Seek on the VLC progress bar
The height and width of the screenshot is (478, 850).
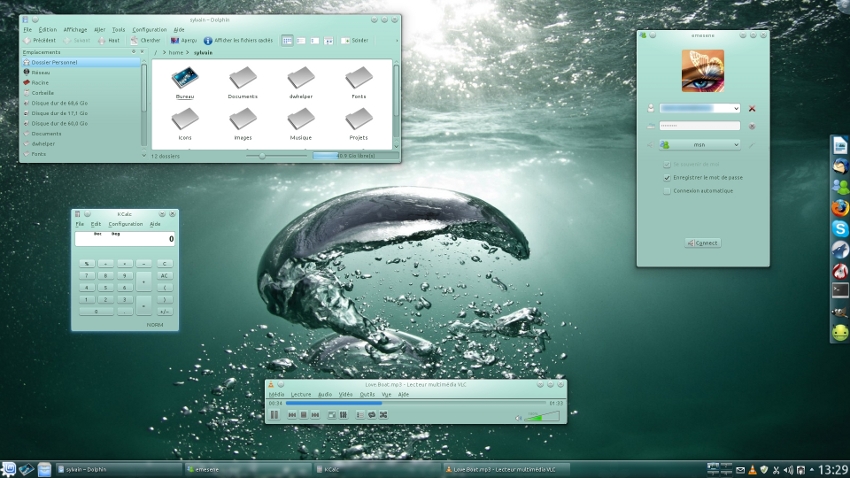click(416, 403)
